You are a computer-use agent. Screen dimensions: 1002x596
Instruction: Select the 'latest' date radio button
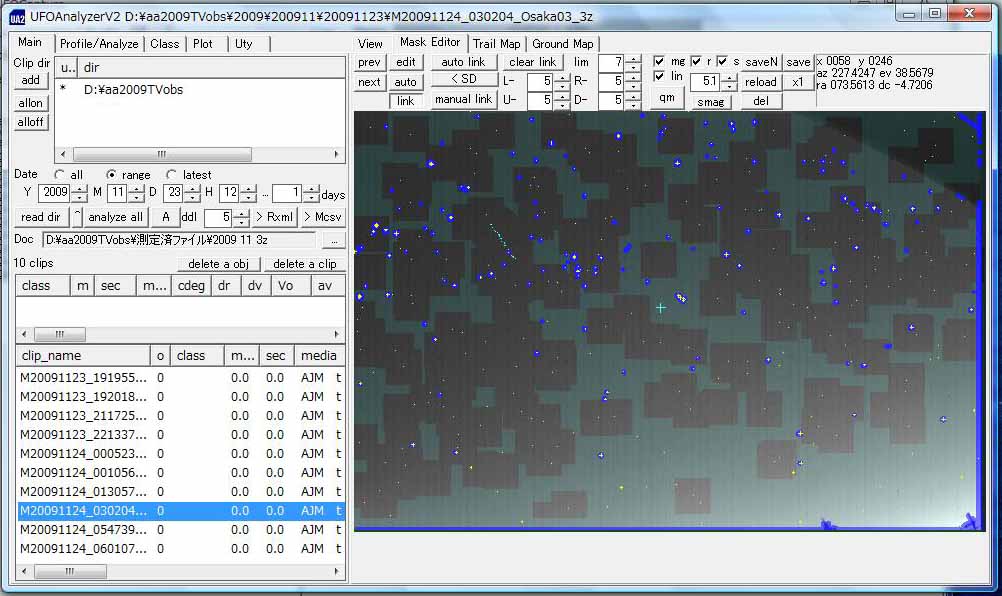pos(172,175)
